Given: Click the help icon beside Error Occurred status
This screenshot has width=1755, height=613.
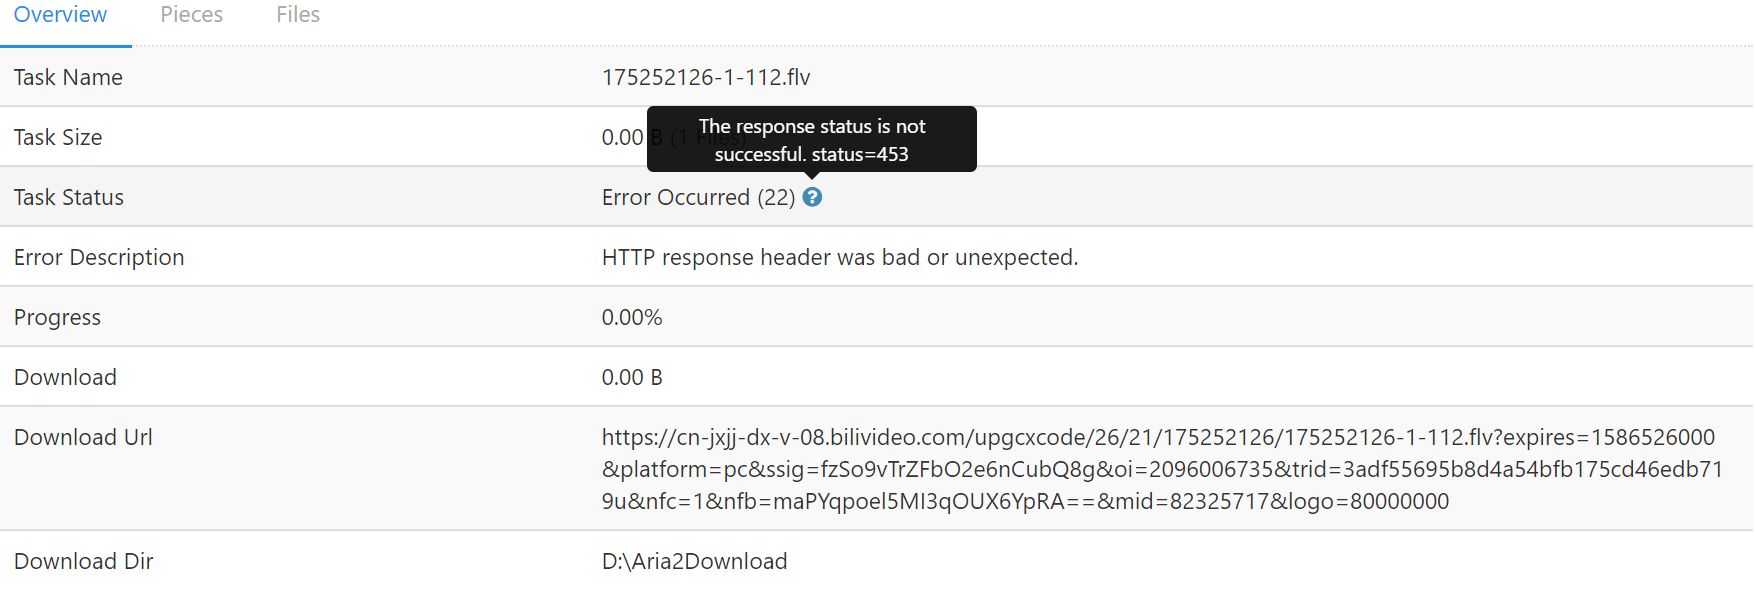Looking at the screenshot, I should coord(812,197).
